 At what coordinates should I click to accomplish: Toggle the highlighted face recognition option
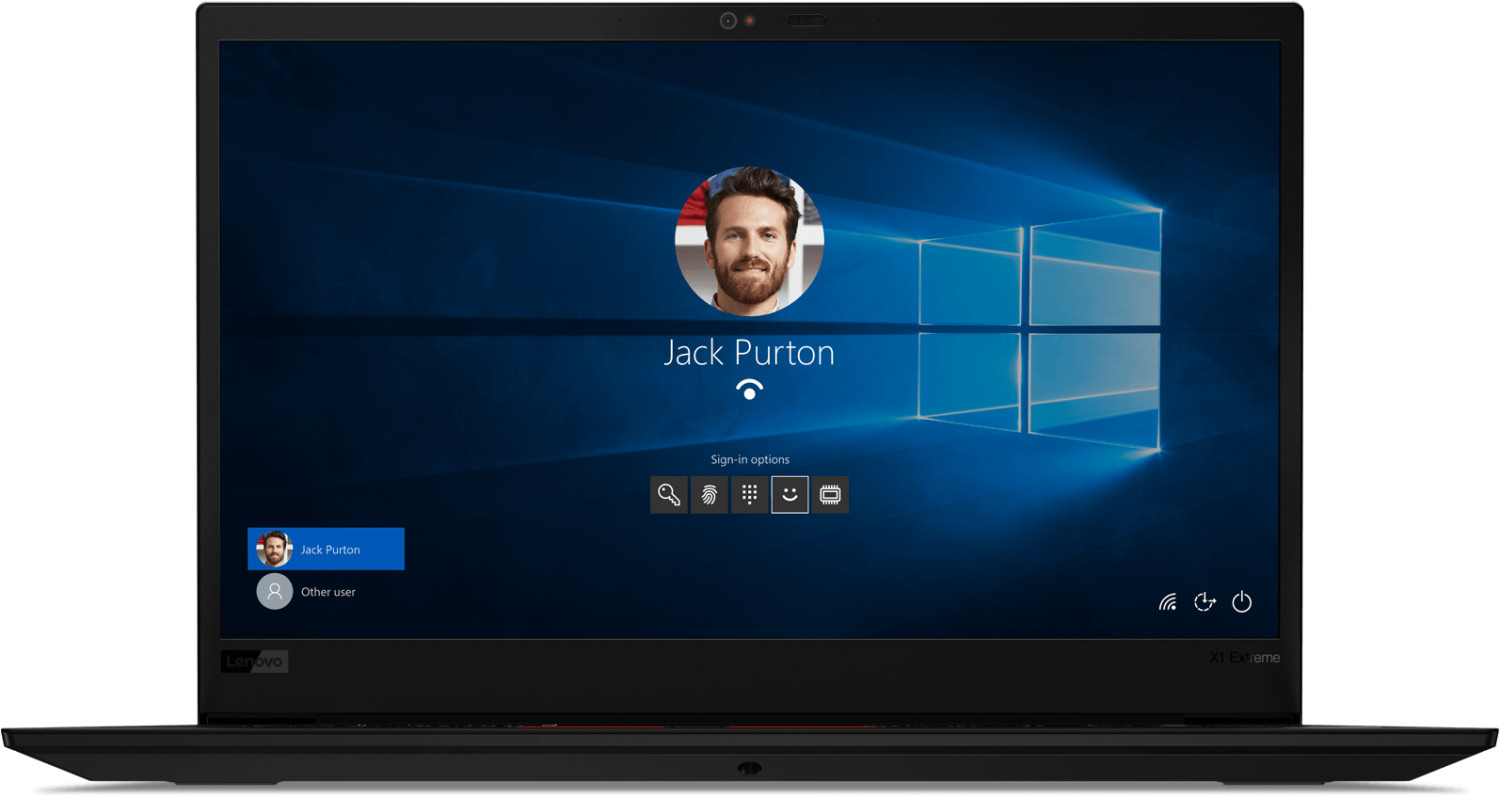point(789,494)
